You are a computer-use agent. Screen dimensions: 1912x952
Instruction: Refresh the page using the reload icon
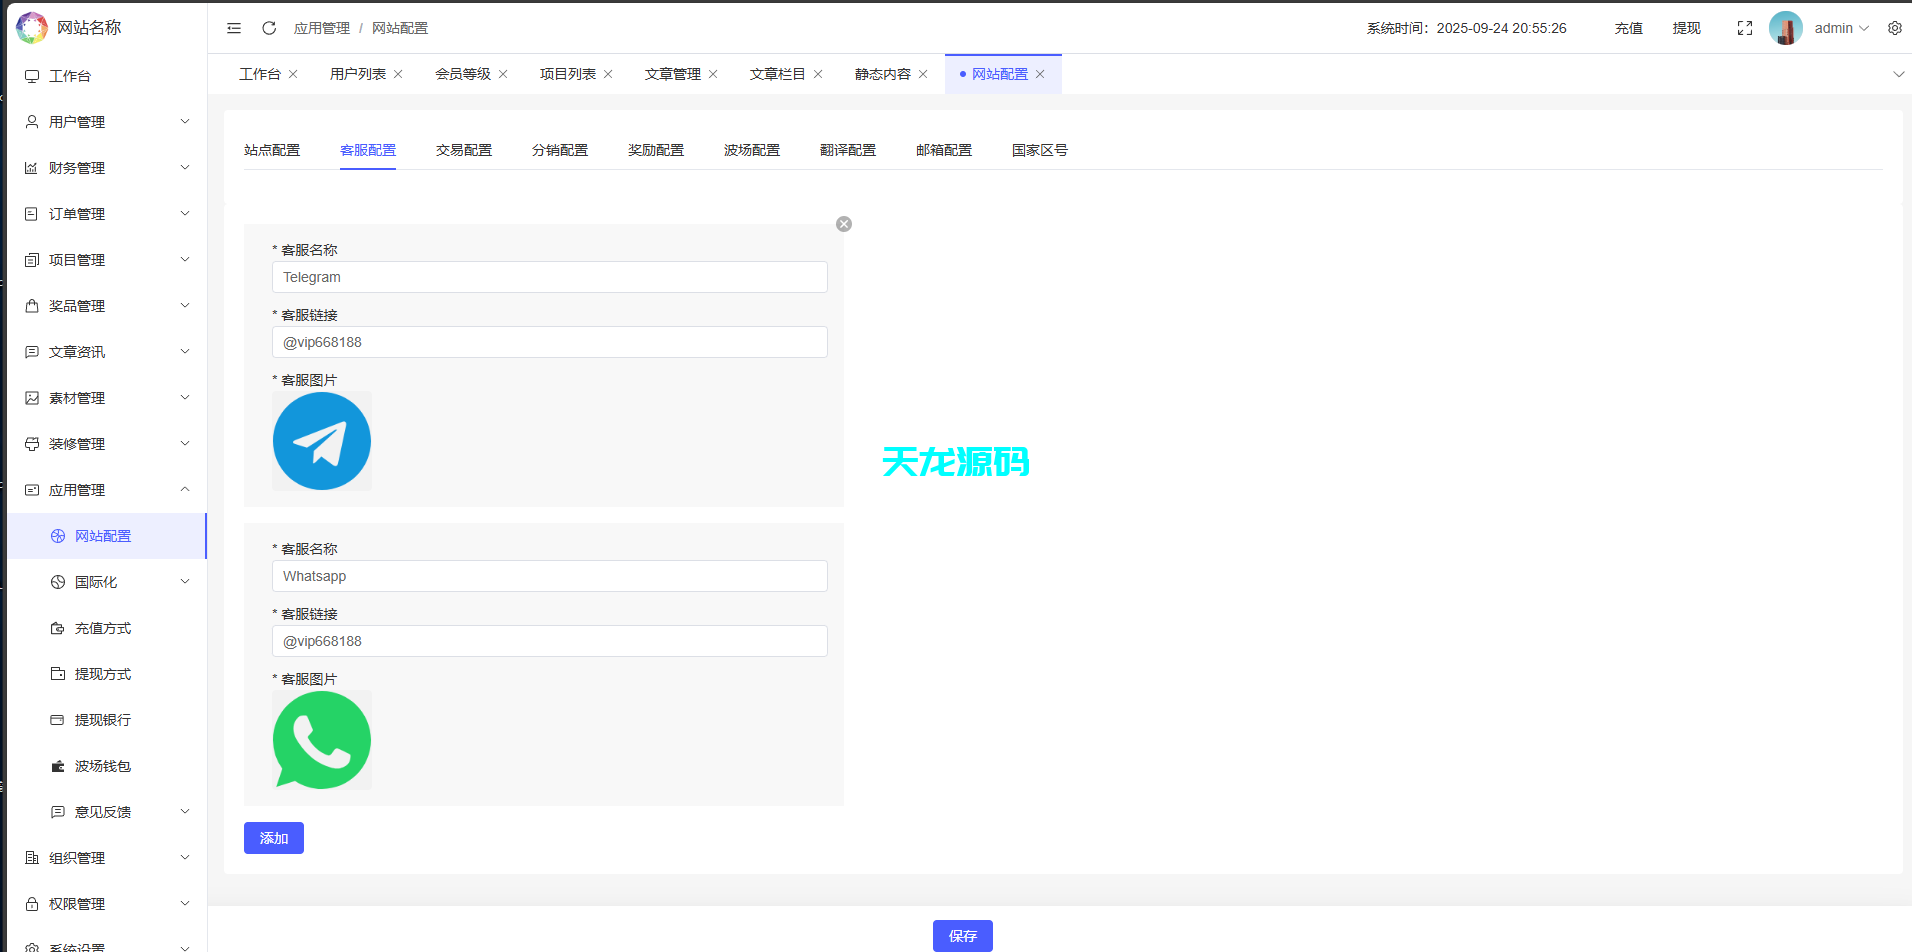[268, 28]
